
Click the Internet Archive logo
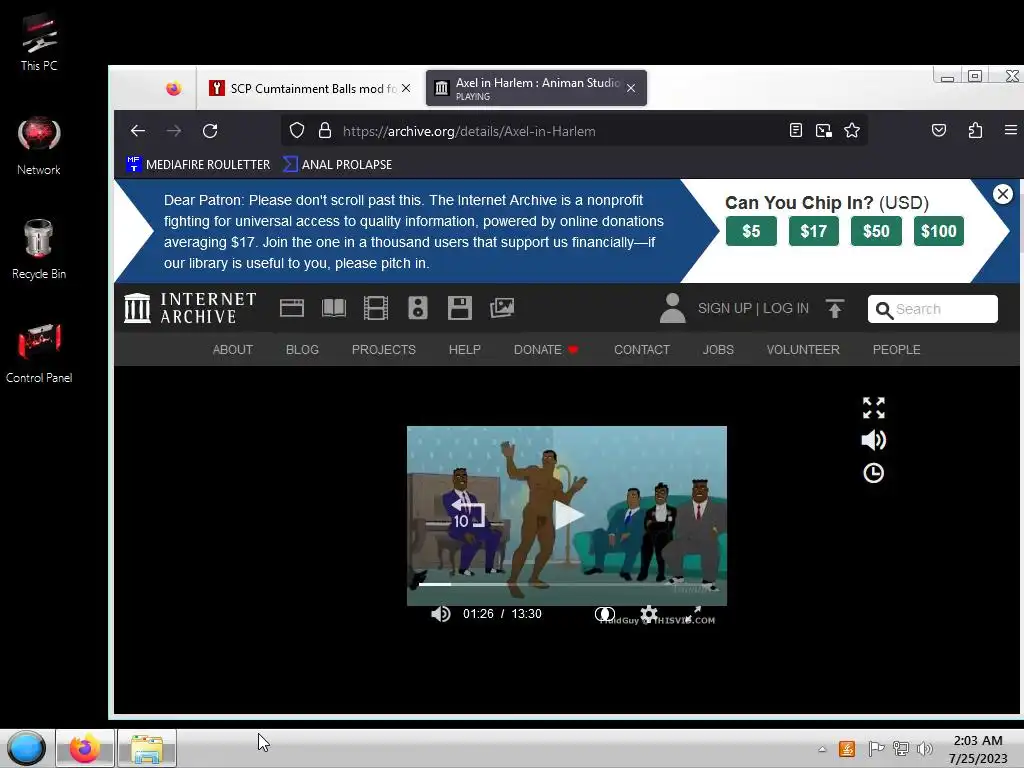tap(190, 308)
